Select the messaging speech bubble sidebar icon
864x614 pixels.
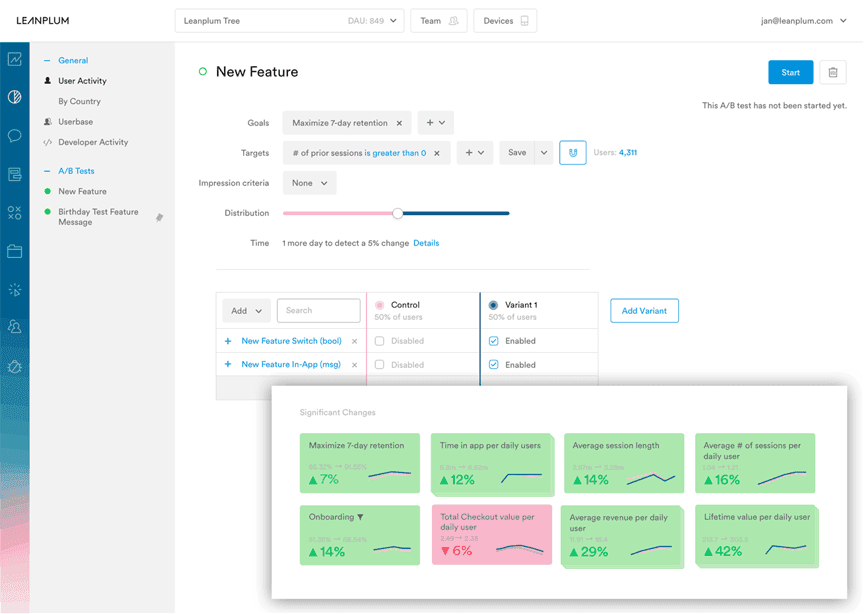click(x=14, y=136)
